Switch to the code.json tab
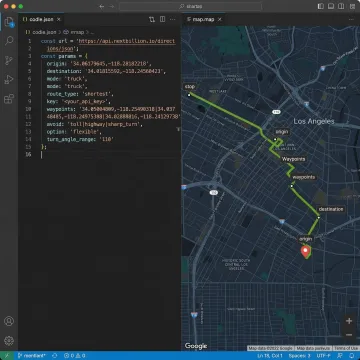This screenshot has height=360, width=360. [41, 19]
